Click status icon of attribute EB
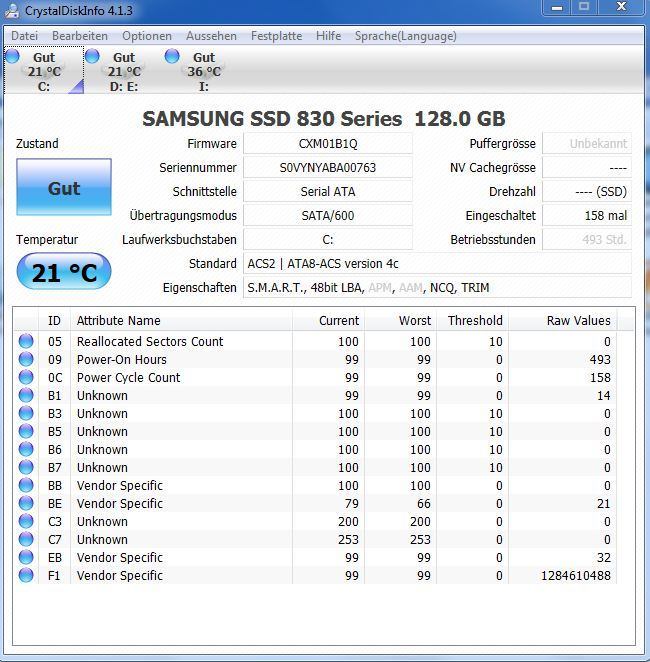 pos(26,557)
